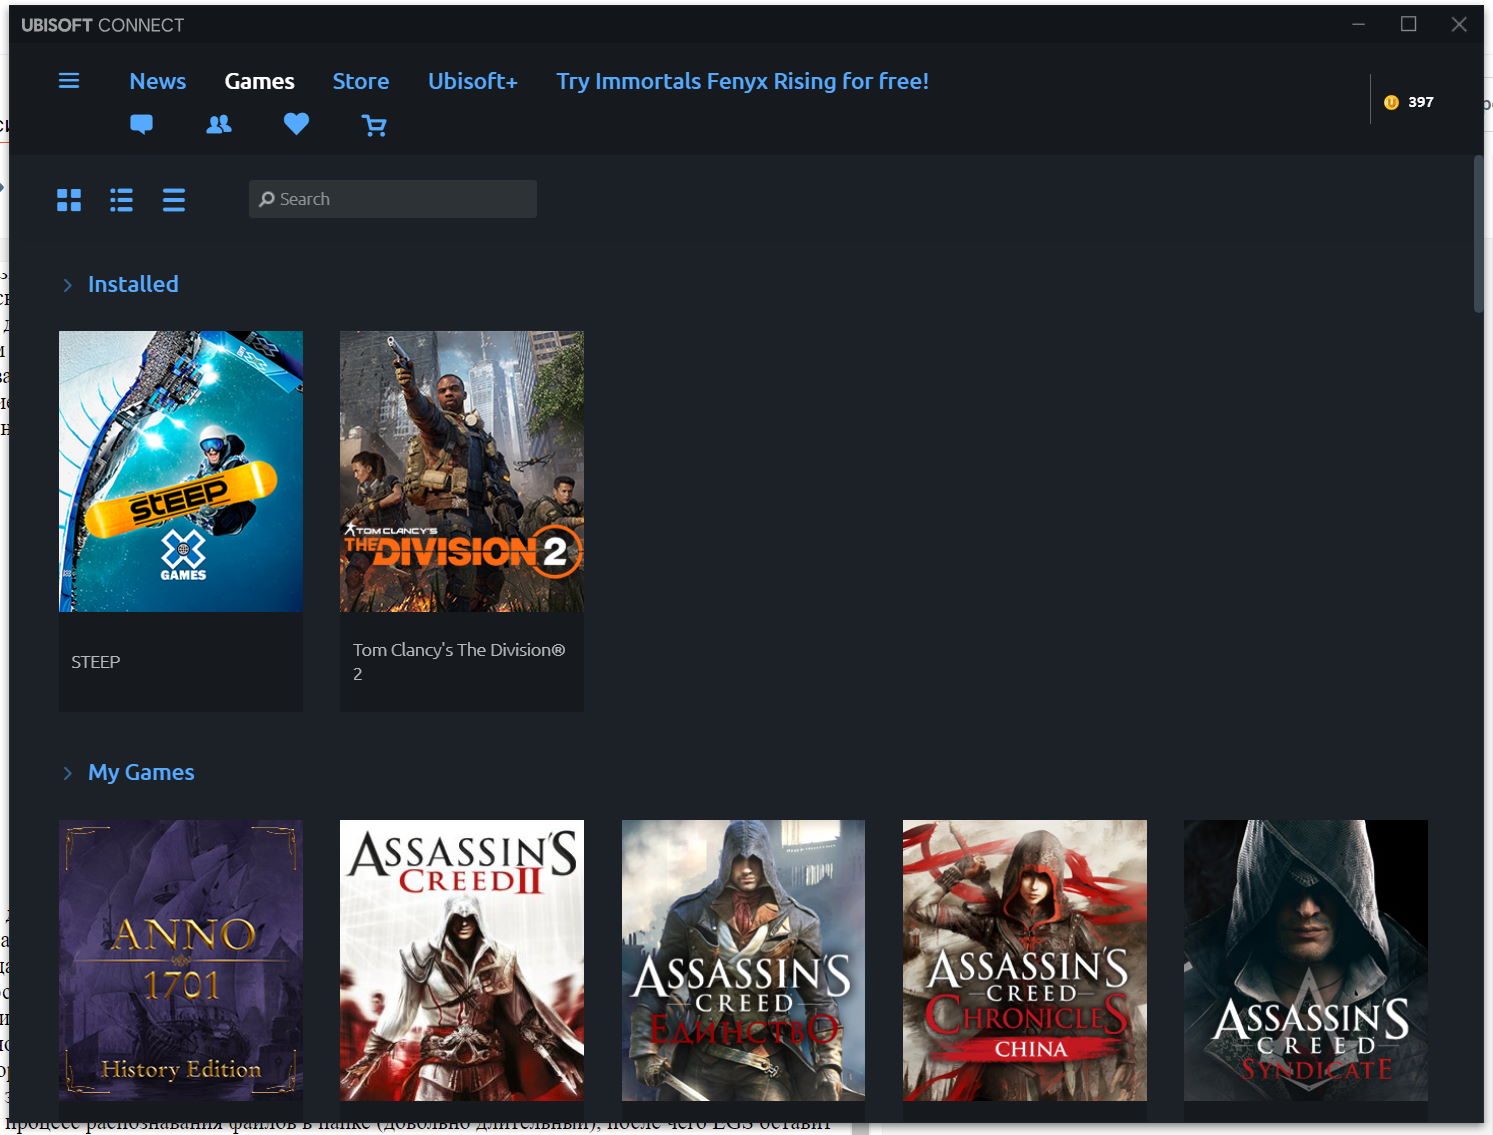The width and height of the screenshot is (1493, 1135).
Task: Open the Ubisoft+ tab
Action: 473,81
